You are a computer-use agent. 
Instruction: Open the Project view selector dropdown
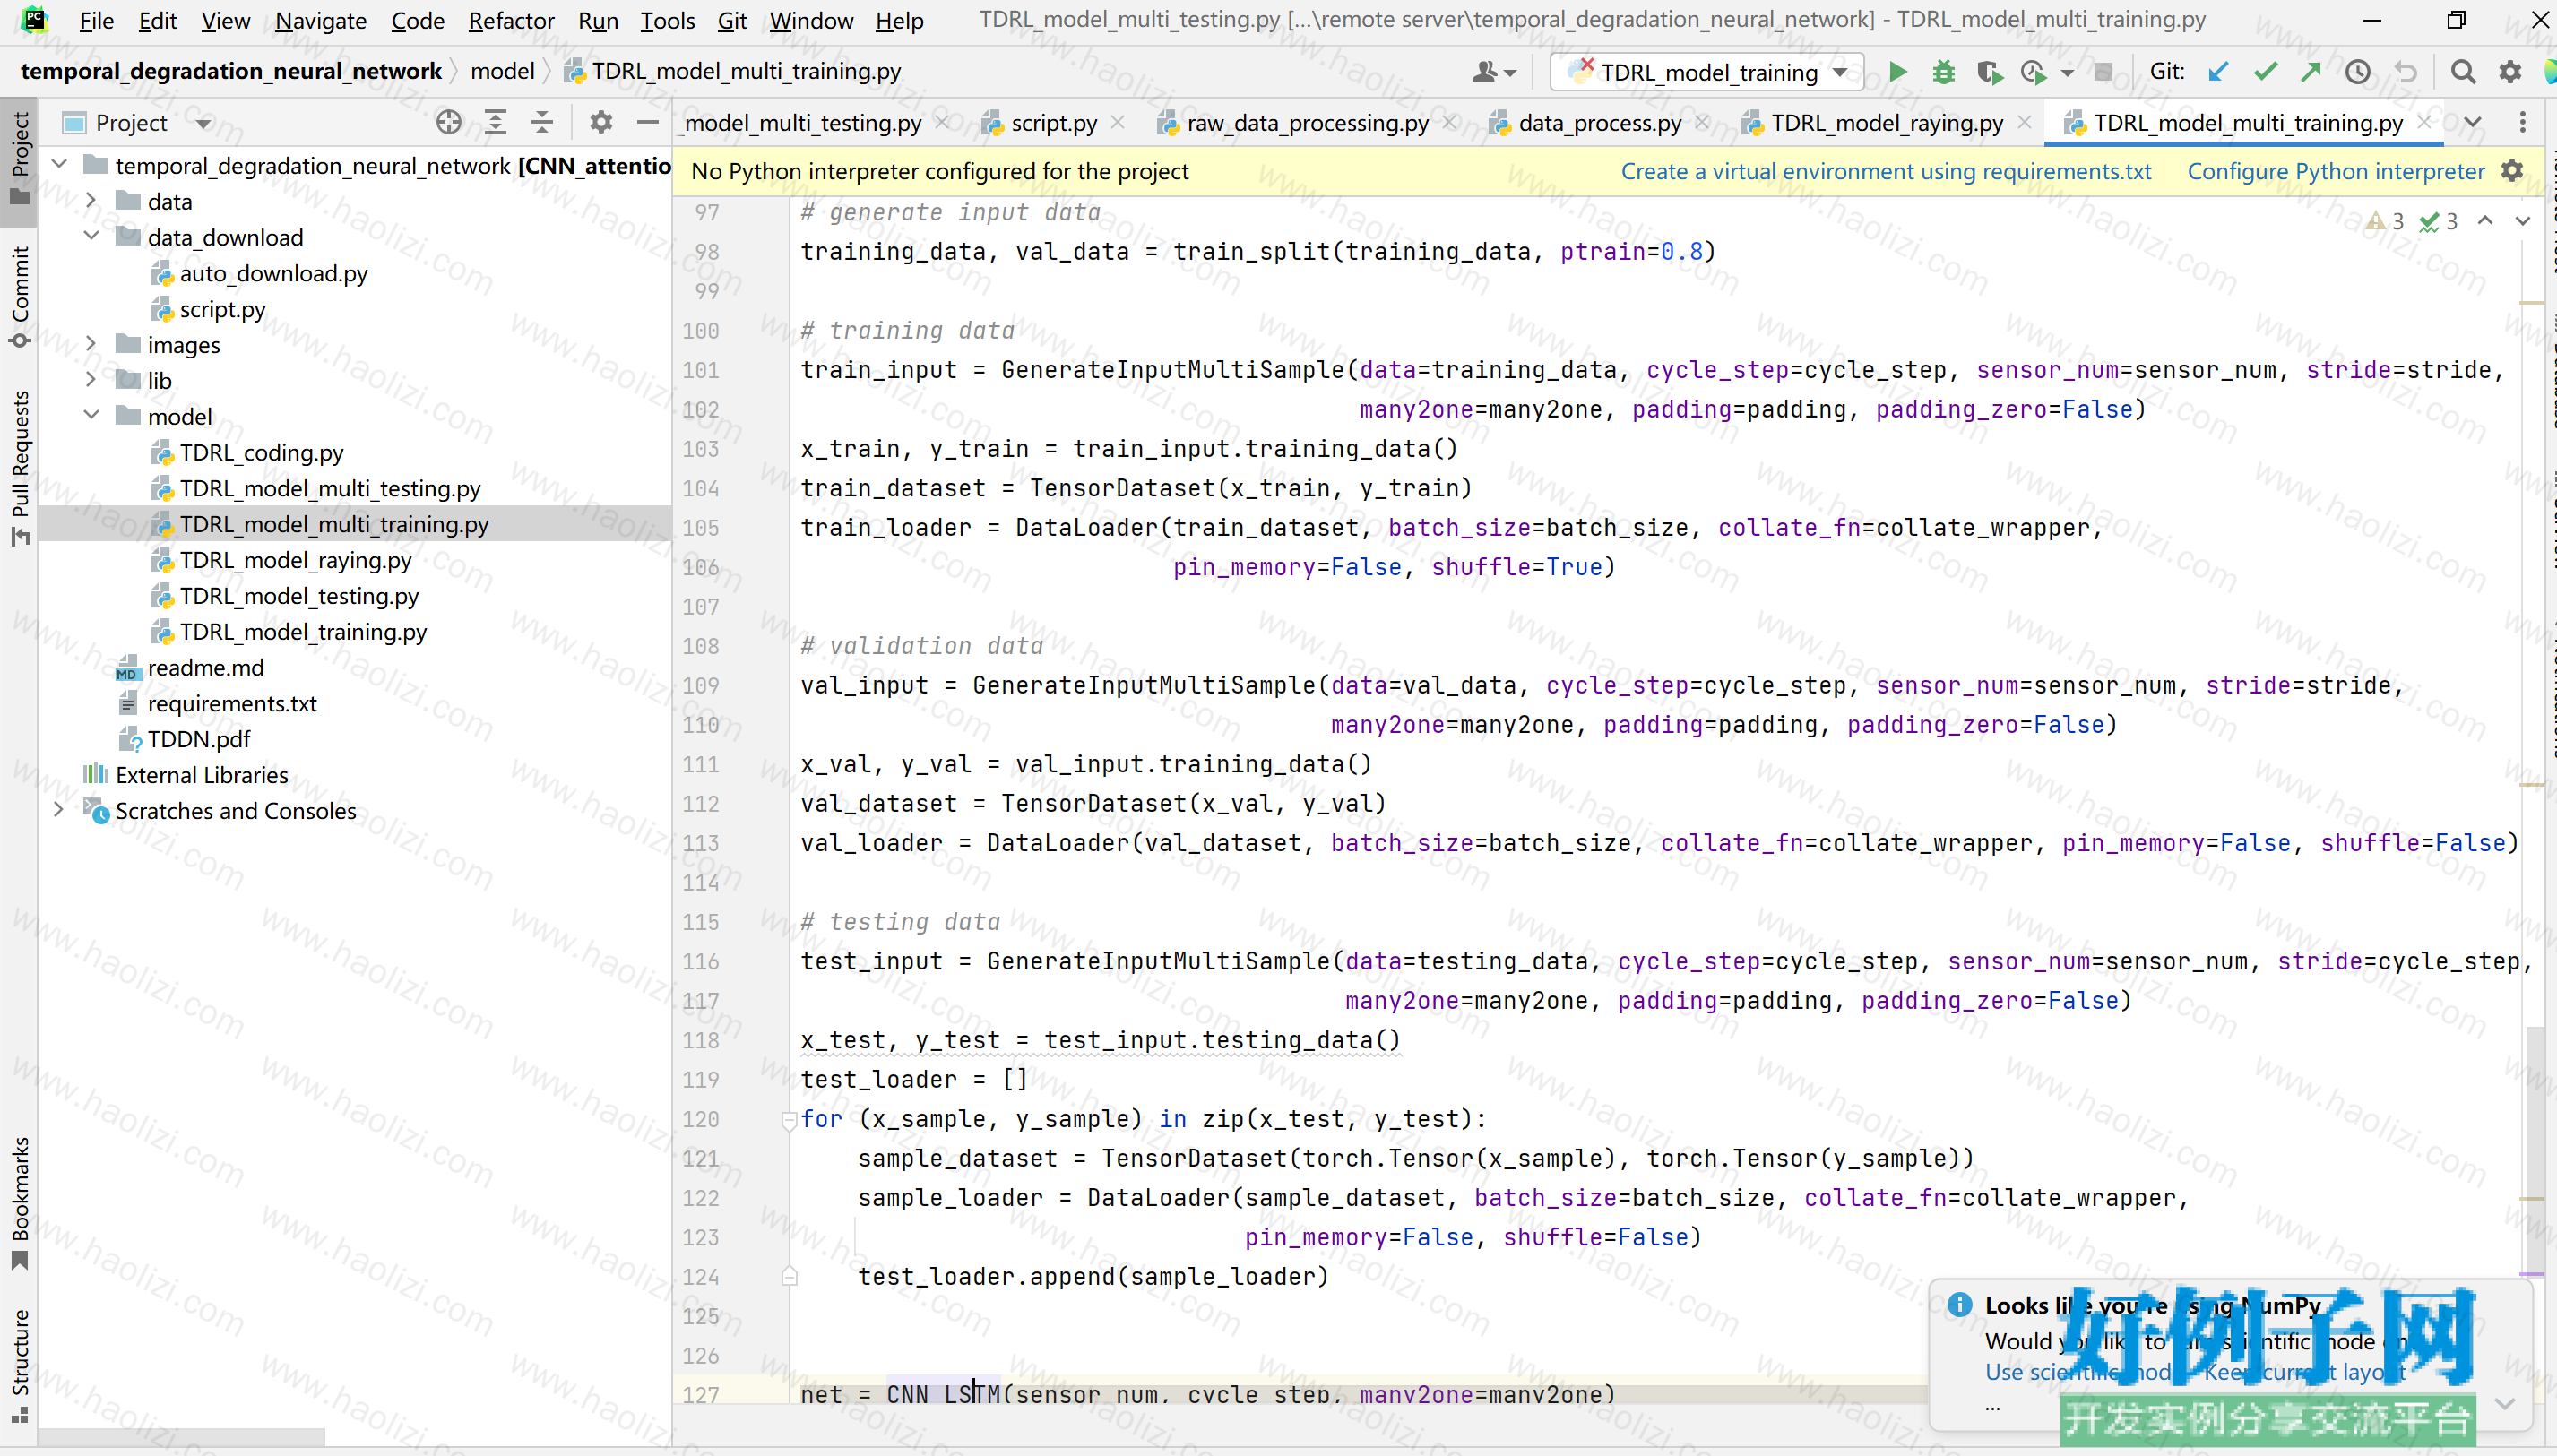click(x=204, y=124)
